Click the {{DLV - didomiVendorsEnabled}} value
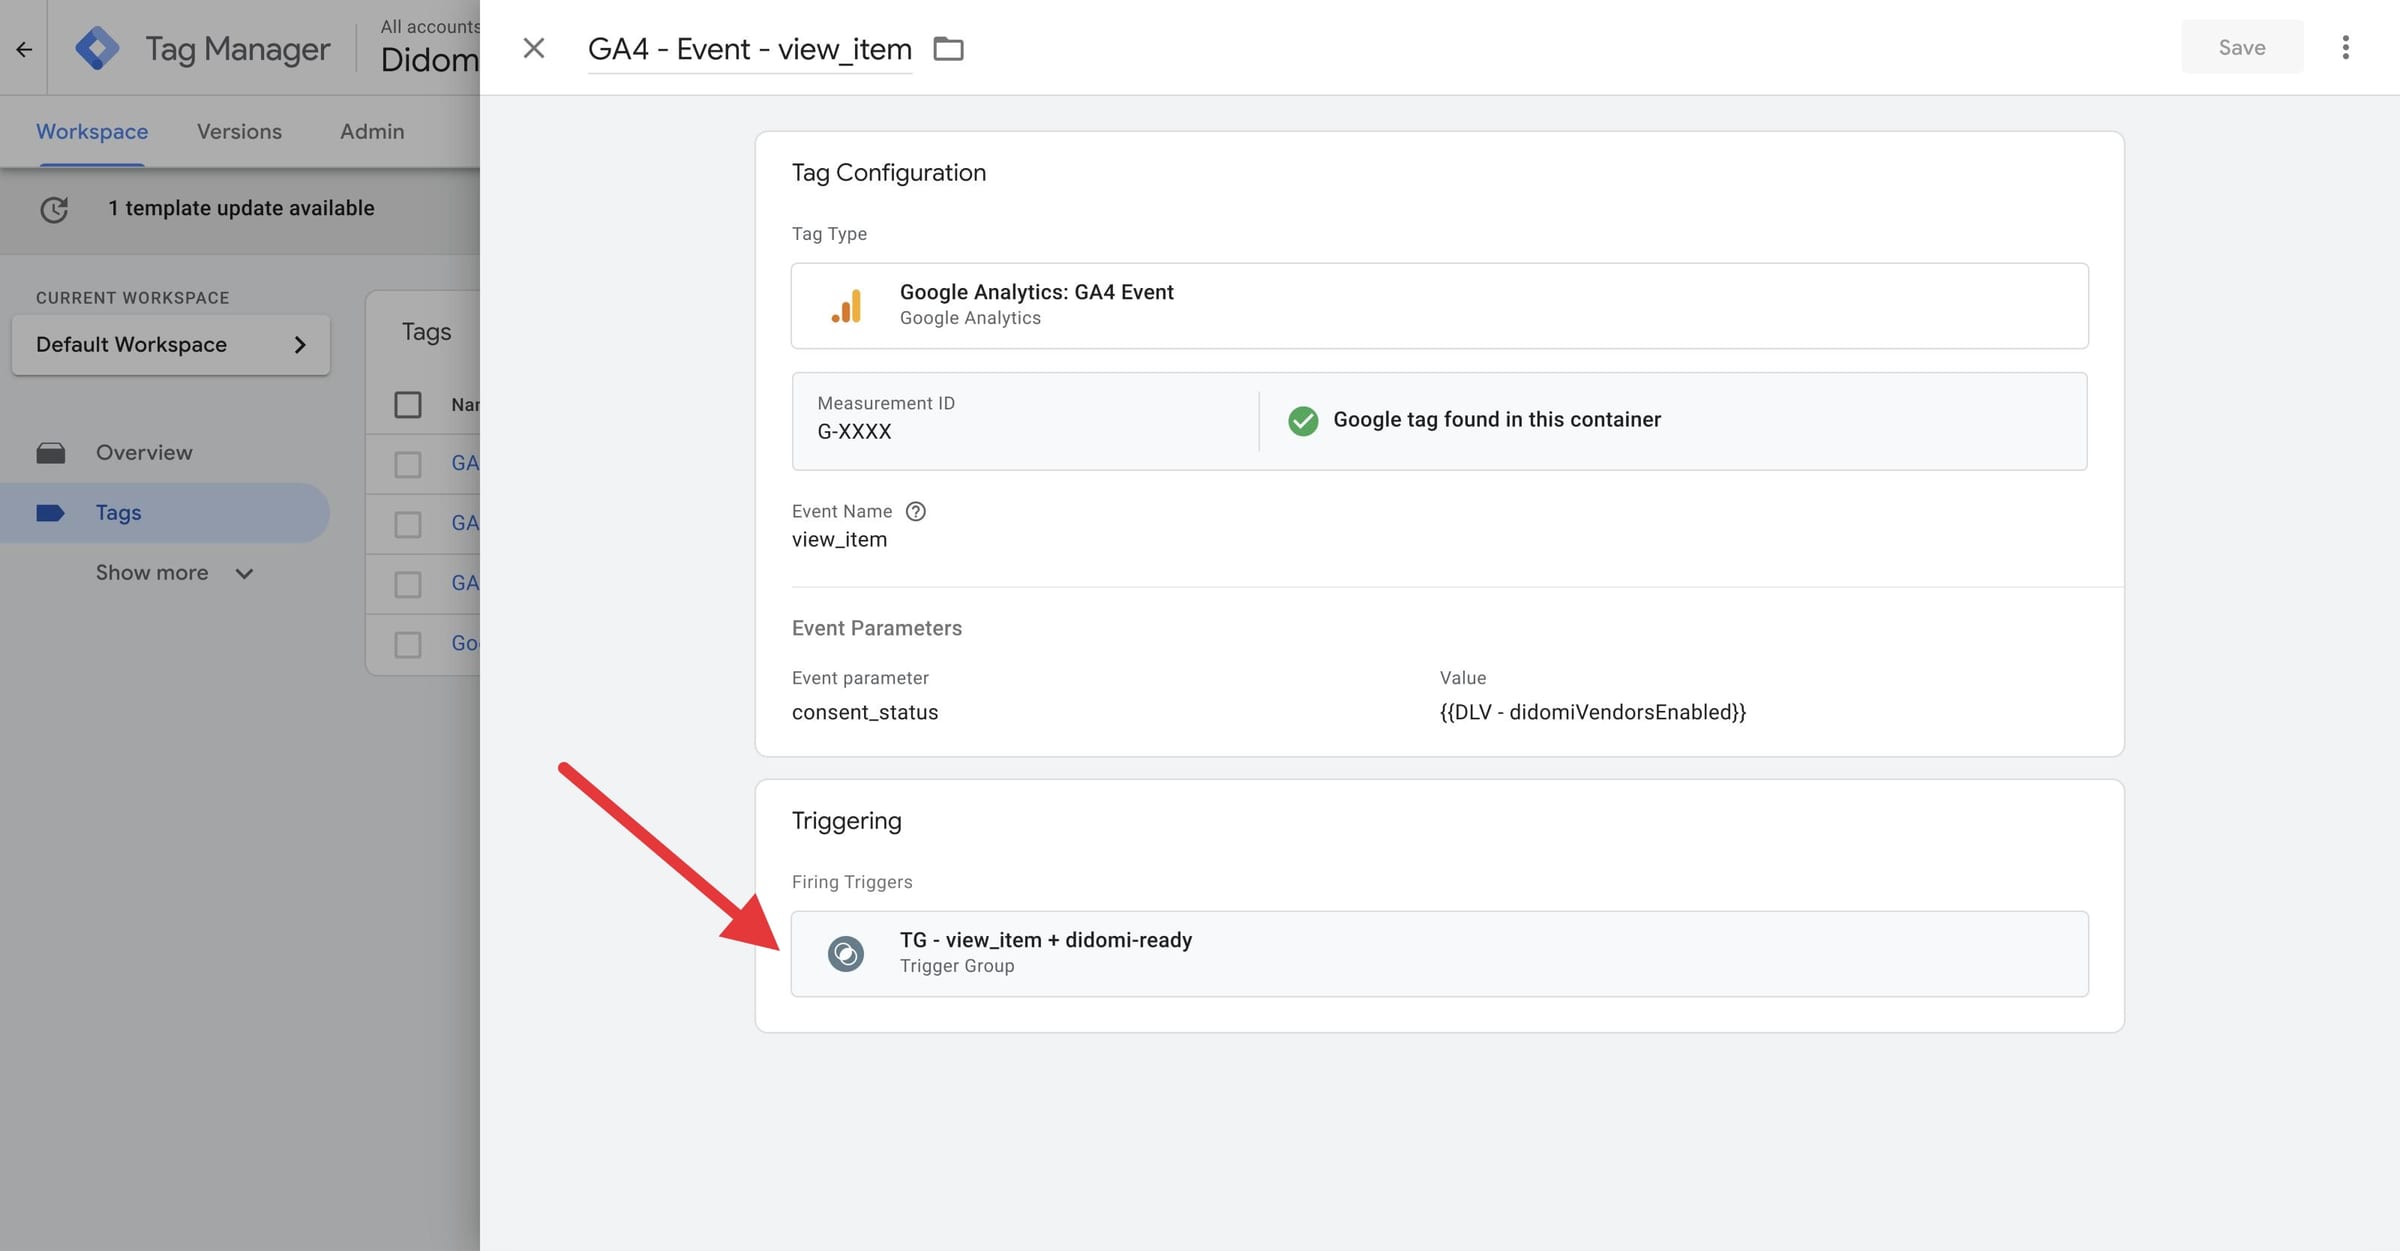This screenshot has width=2400, height=1251. (1592, 712)
